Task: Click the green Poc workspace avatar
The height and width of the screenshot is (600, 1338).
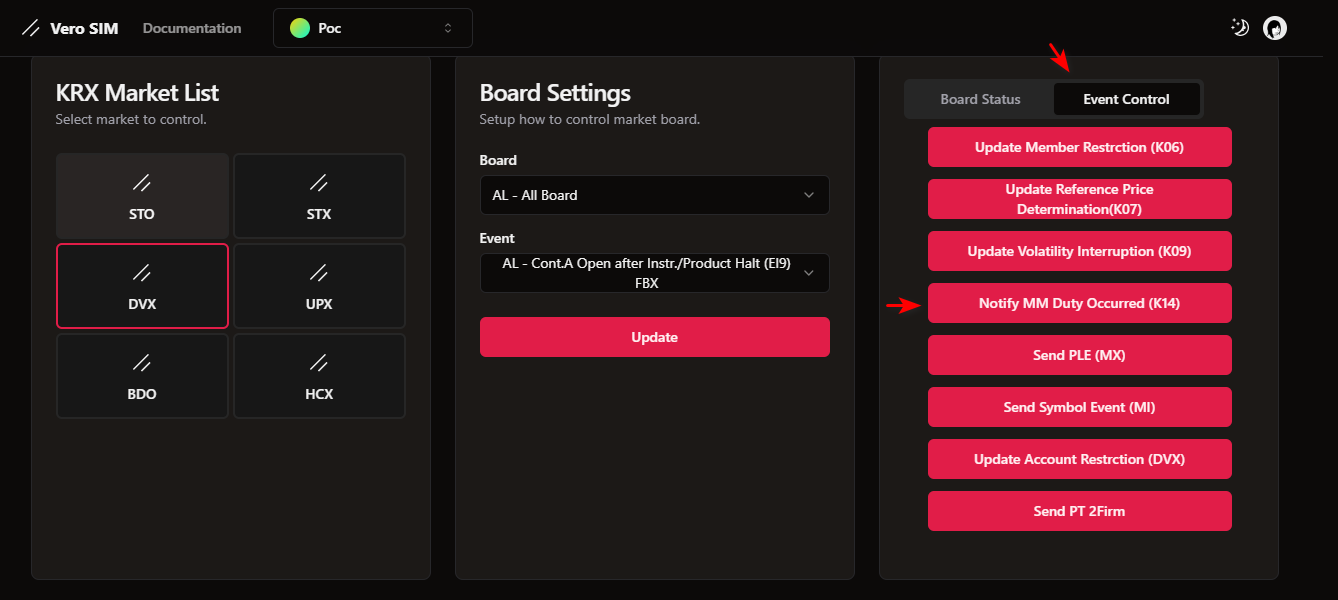Action: tap(300, 28)
